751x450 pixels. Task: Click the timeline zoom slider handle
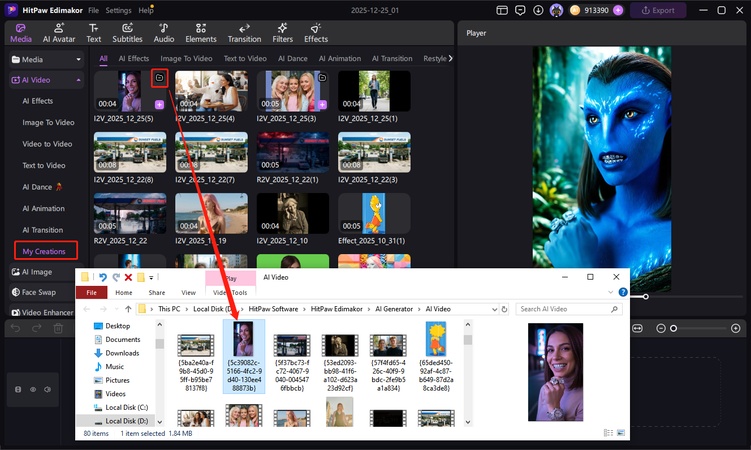click(x=673, y=328)
